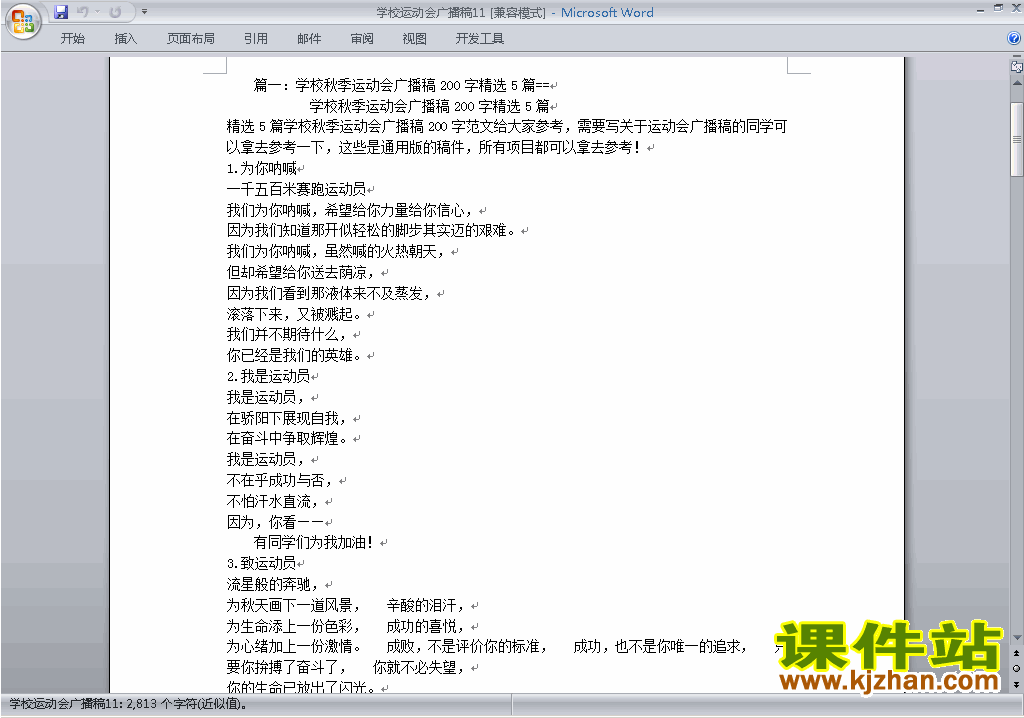Click the heading line '篇一:学校秋季运动会广播稿 200 字精选 5 篇=='

(402, 85)
